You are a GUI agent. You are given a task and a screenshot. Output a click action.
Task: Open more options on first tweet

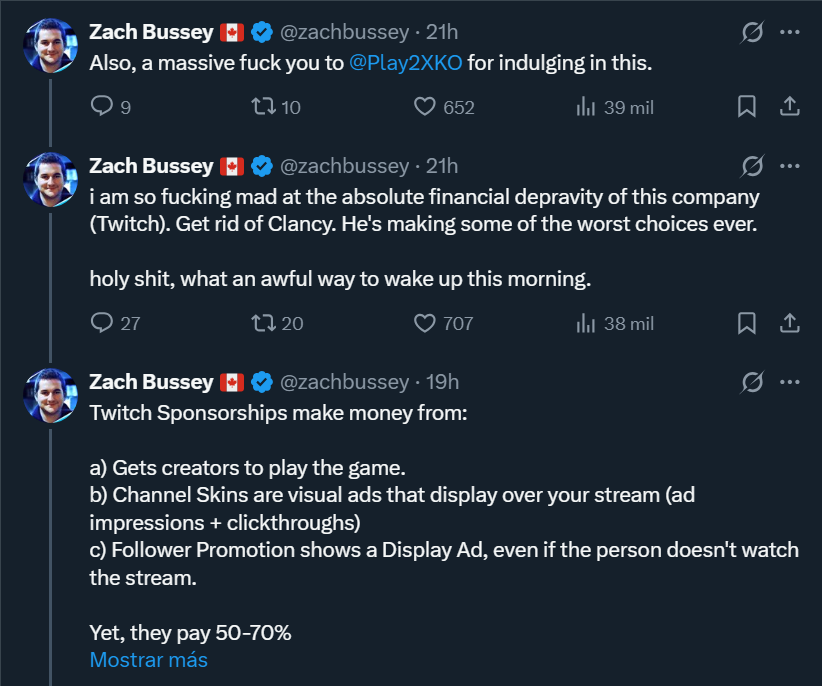[790, 31]
